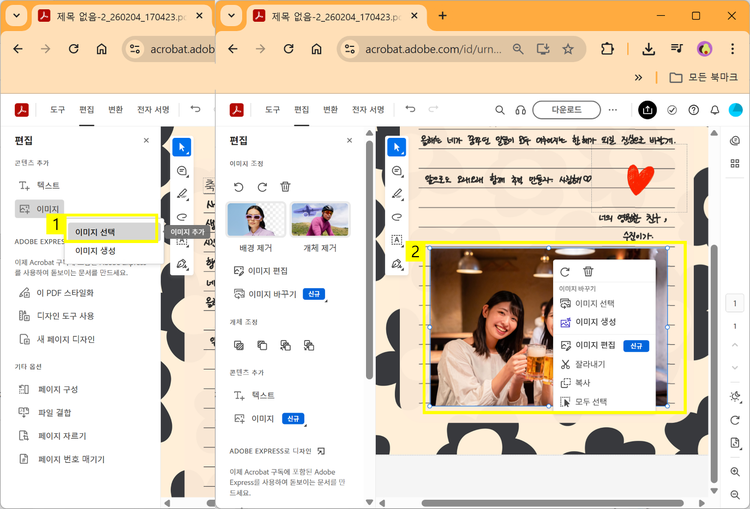Image resolution: width=750 pixels, height=509 pixels.
Task: Select 이미지 선택 in left window popup
Action: pyautogui.click(x=112, y=232)
